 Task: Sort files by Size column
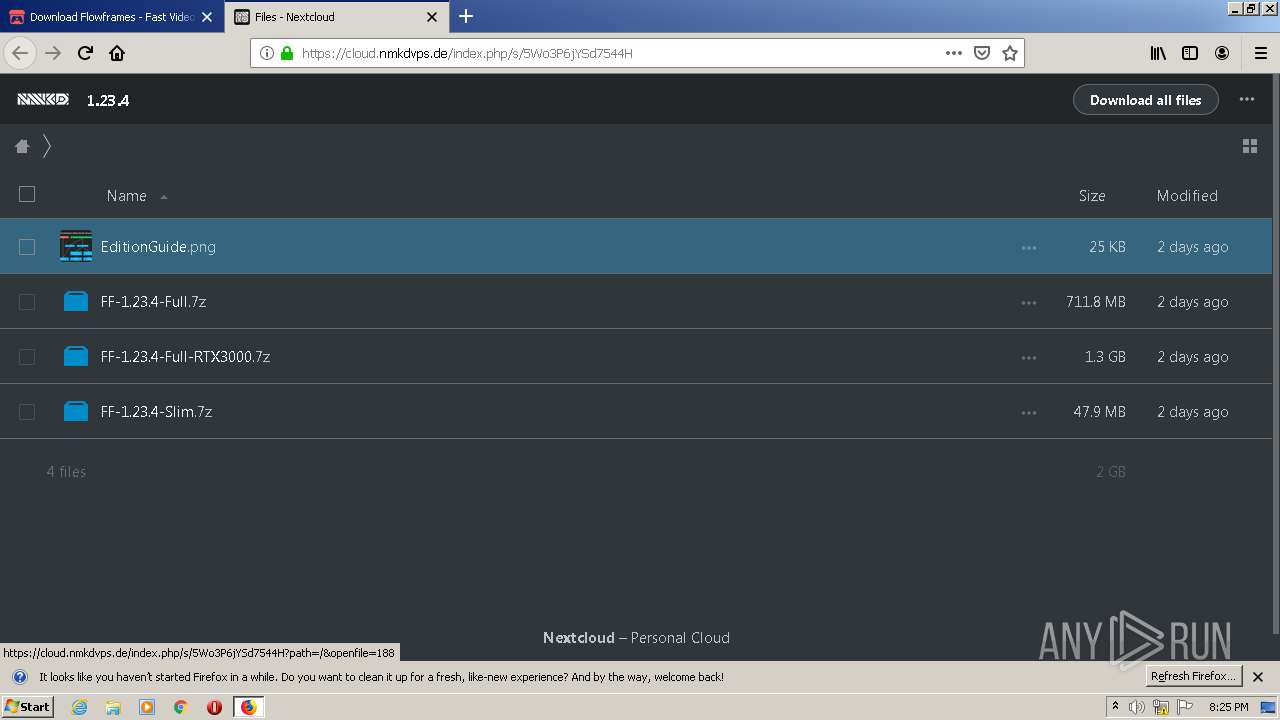[1092, 196]
